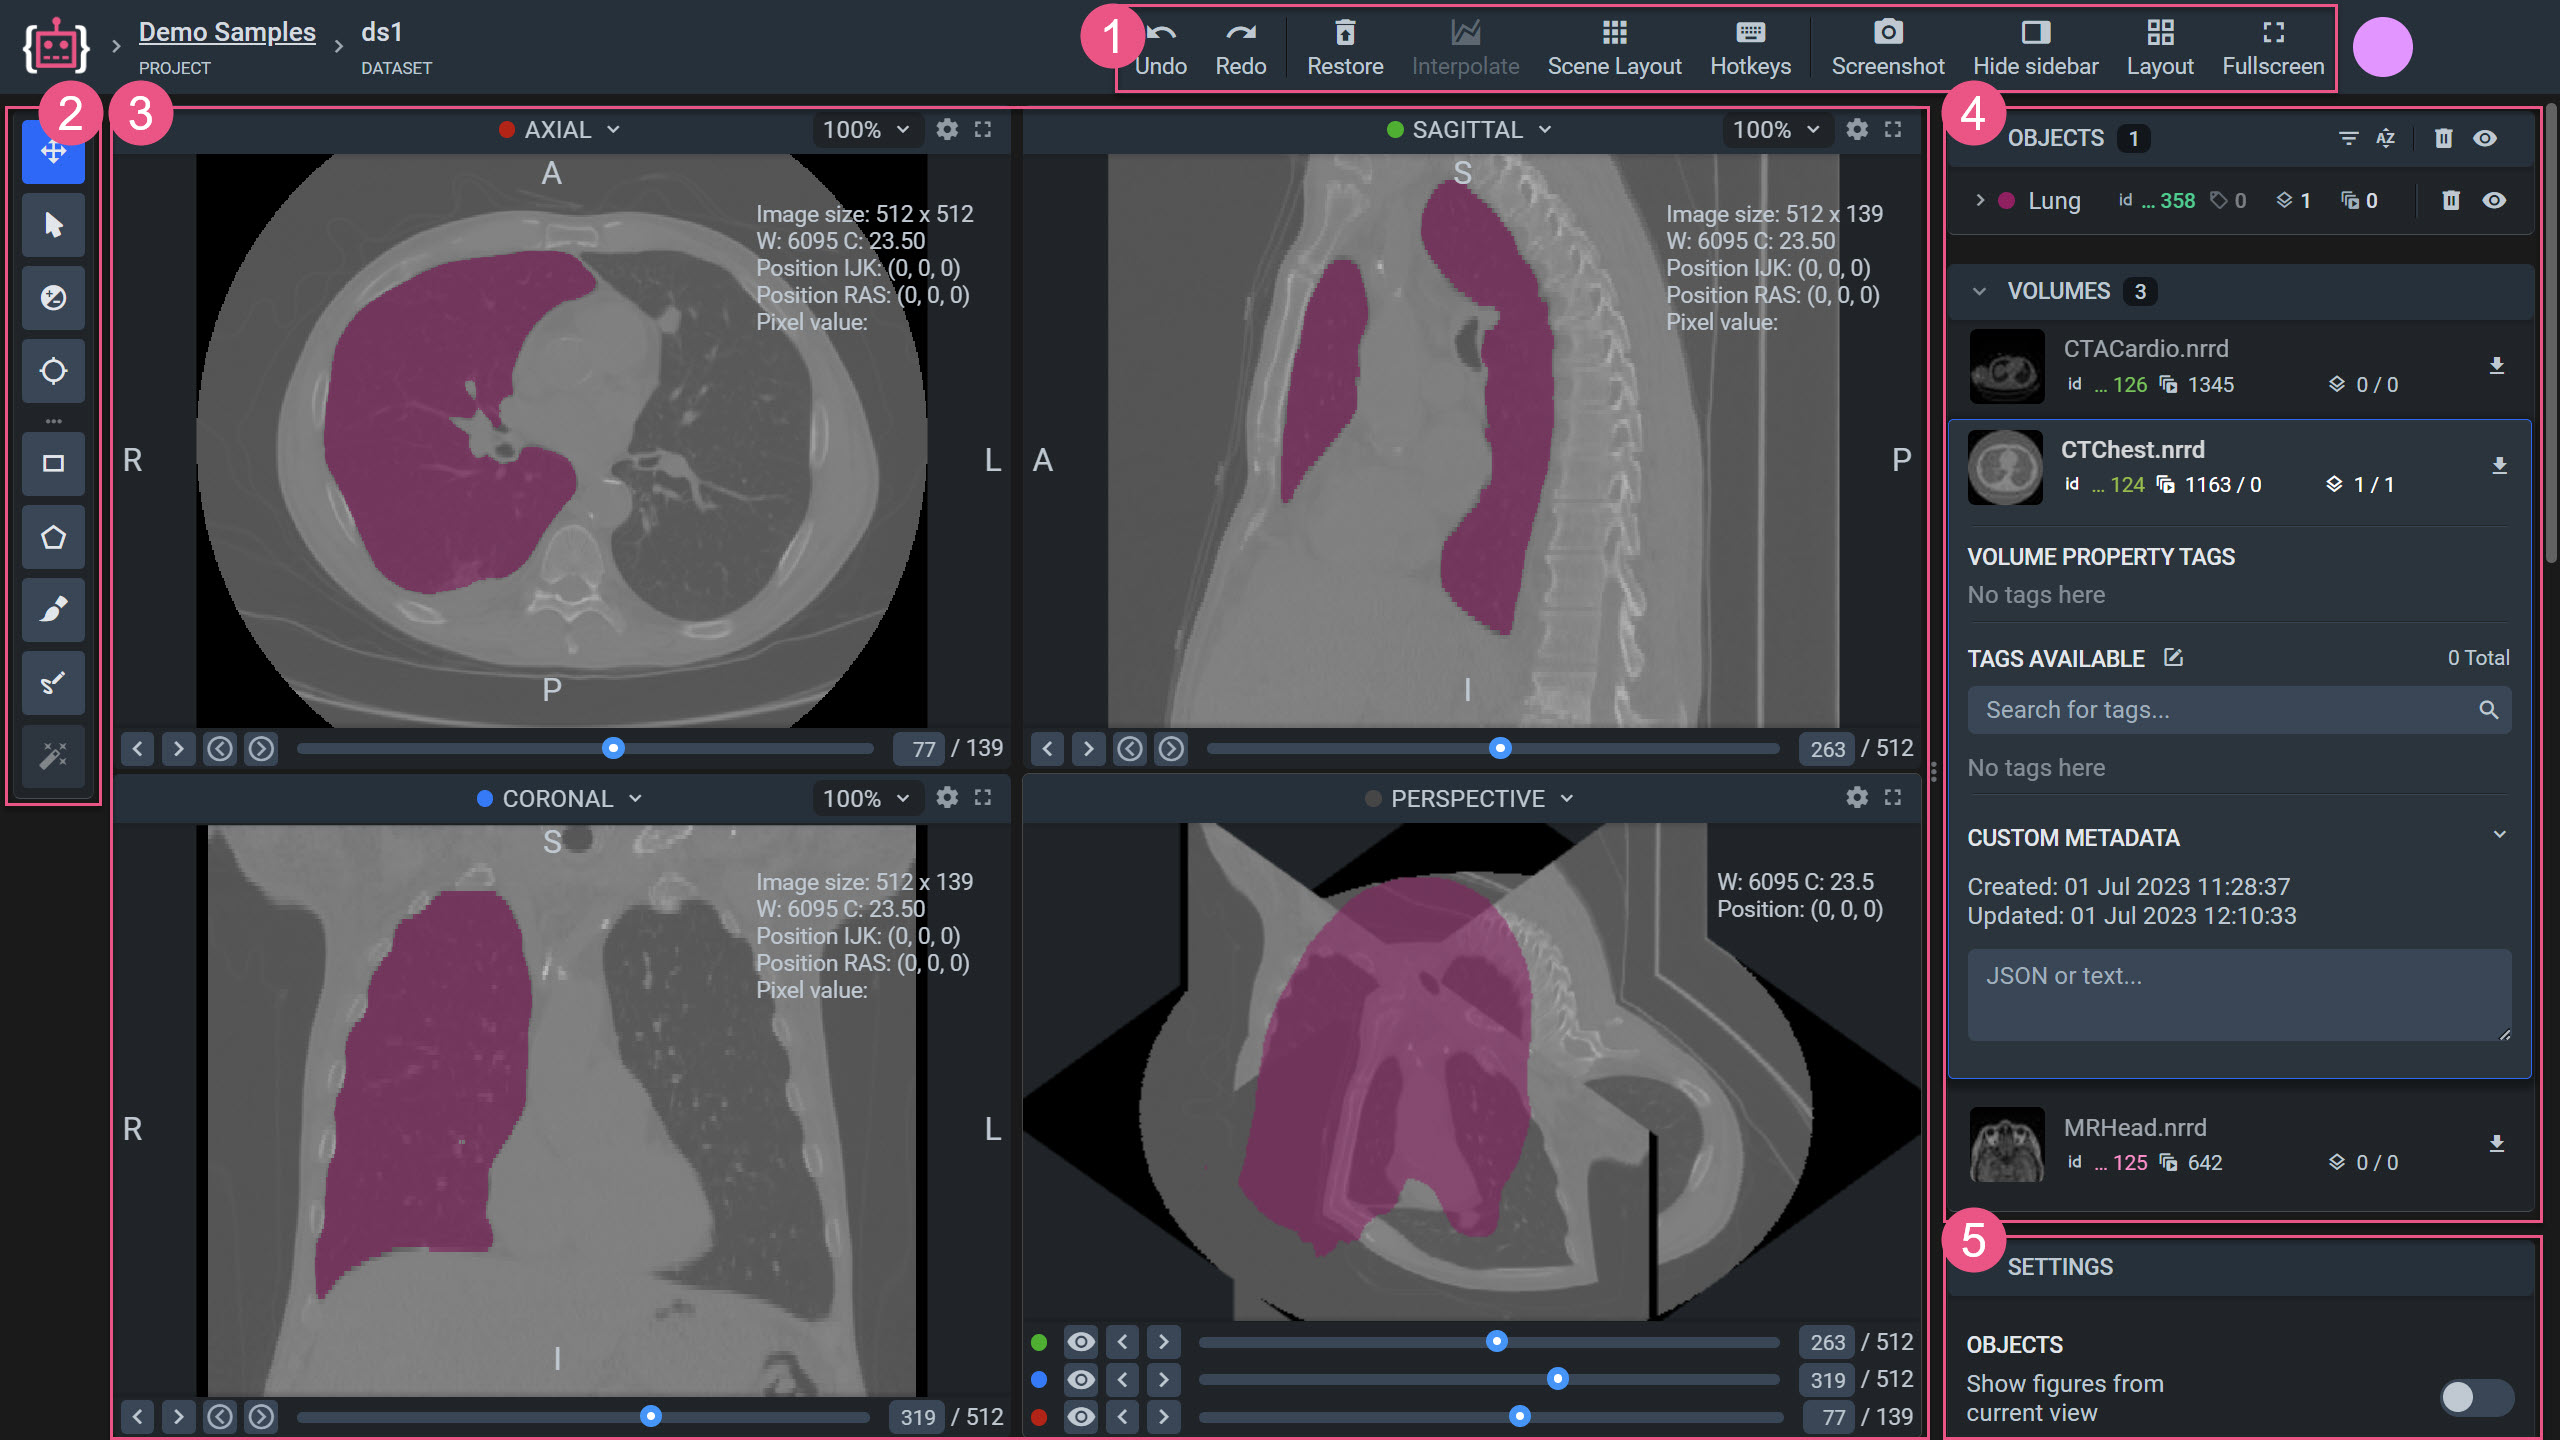The image size is (2560, 1440).
Task: Select the Brush tool in left toolbar
Action: (53, 609)
